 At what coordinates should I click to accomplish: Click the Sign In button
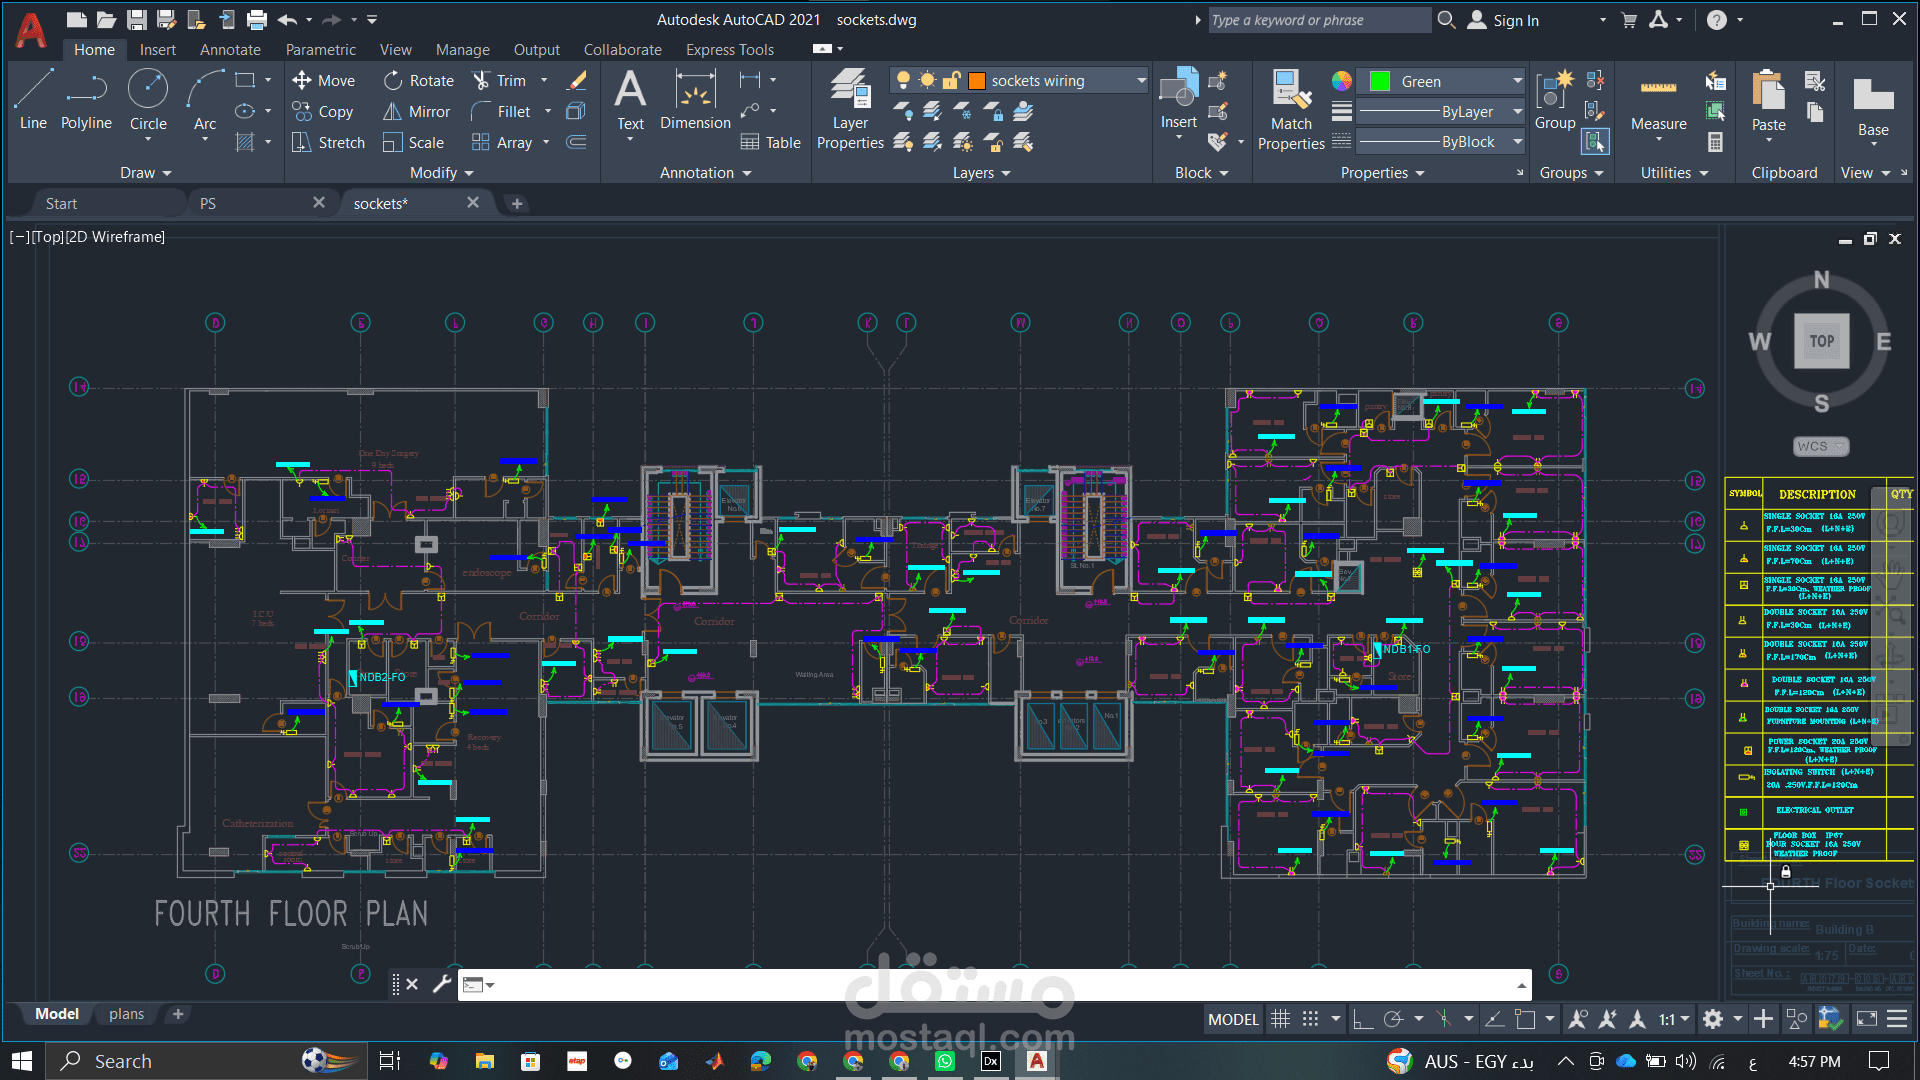1504,20
